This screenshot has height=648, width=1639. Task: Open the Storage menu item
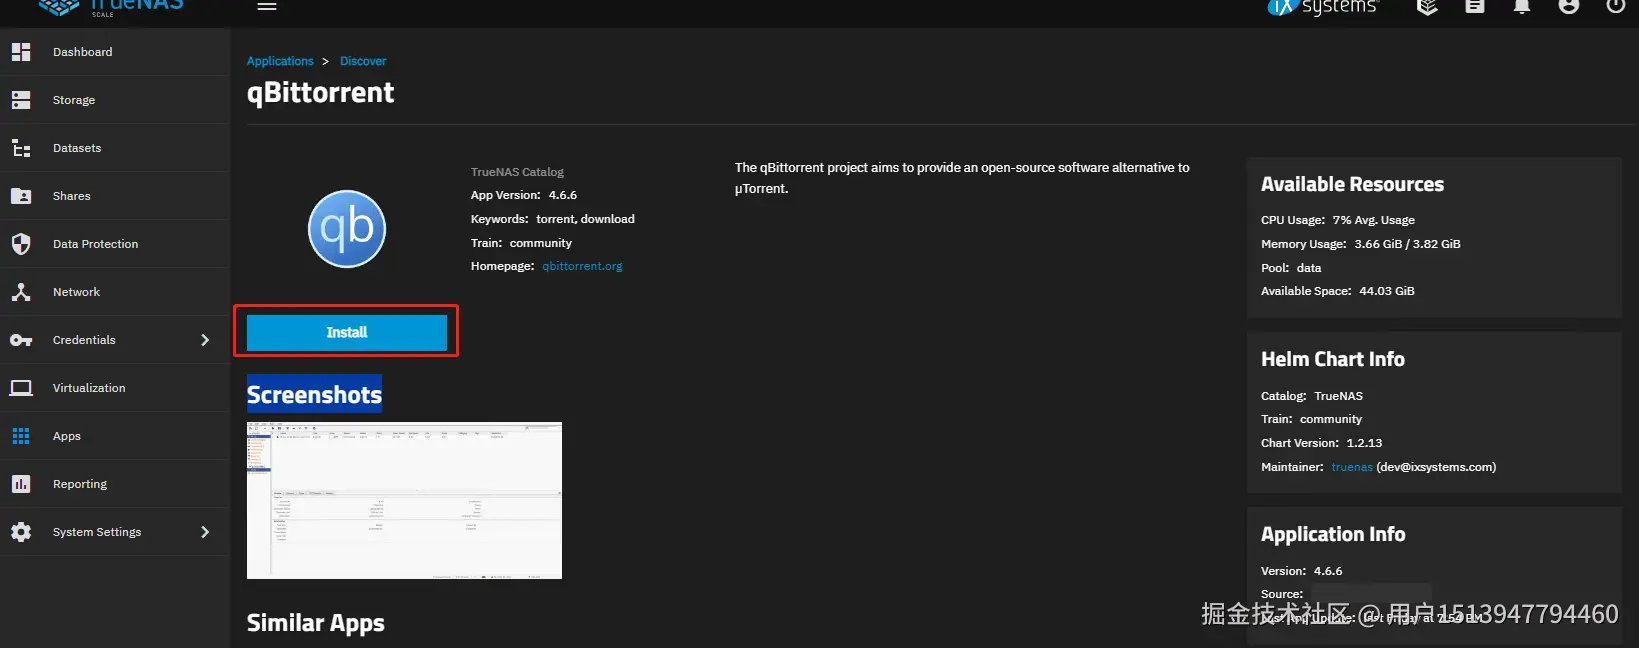115,100
